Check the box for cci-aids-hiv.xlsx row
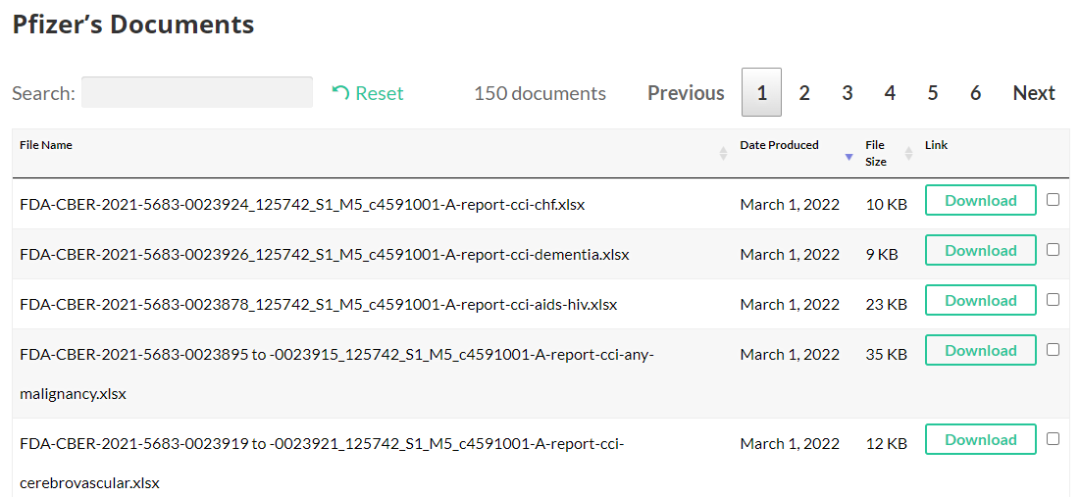 coord(1053,299)
